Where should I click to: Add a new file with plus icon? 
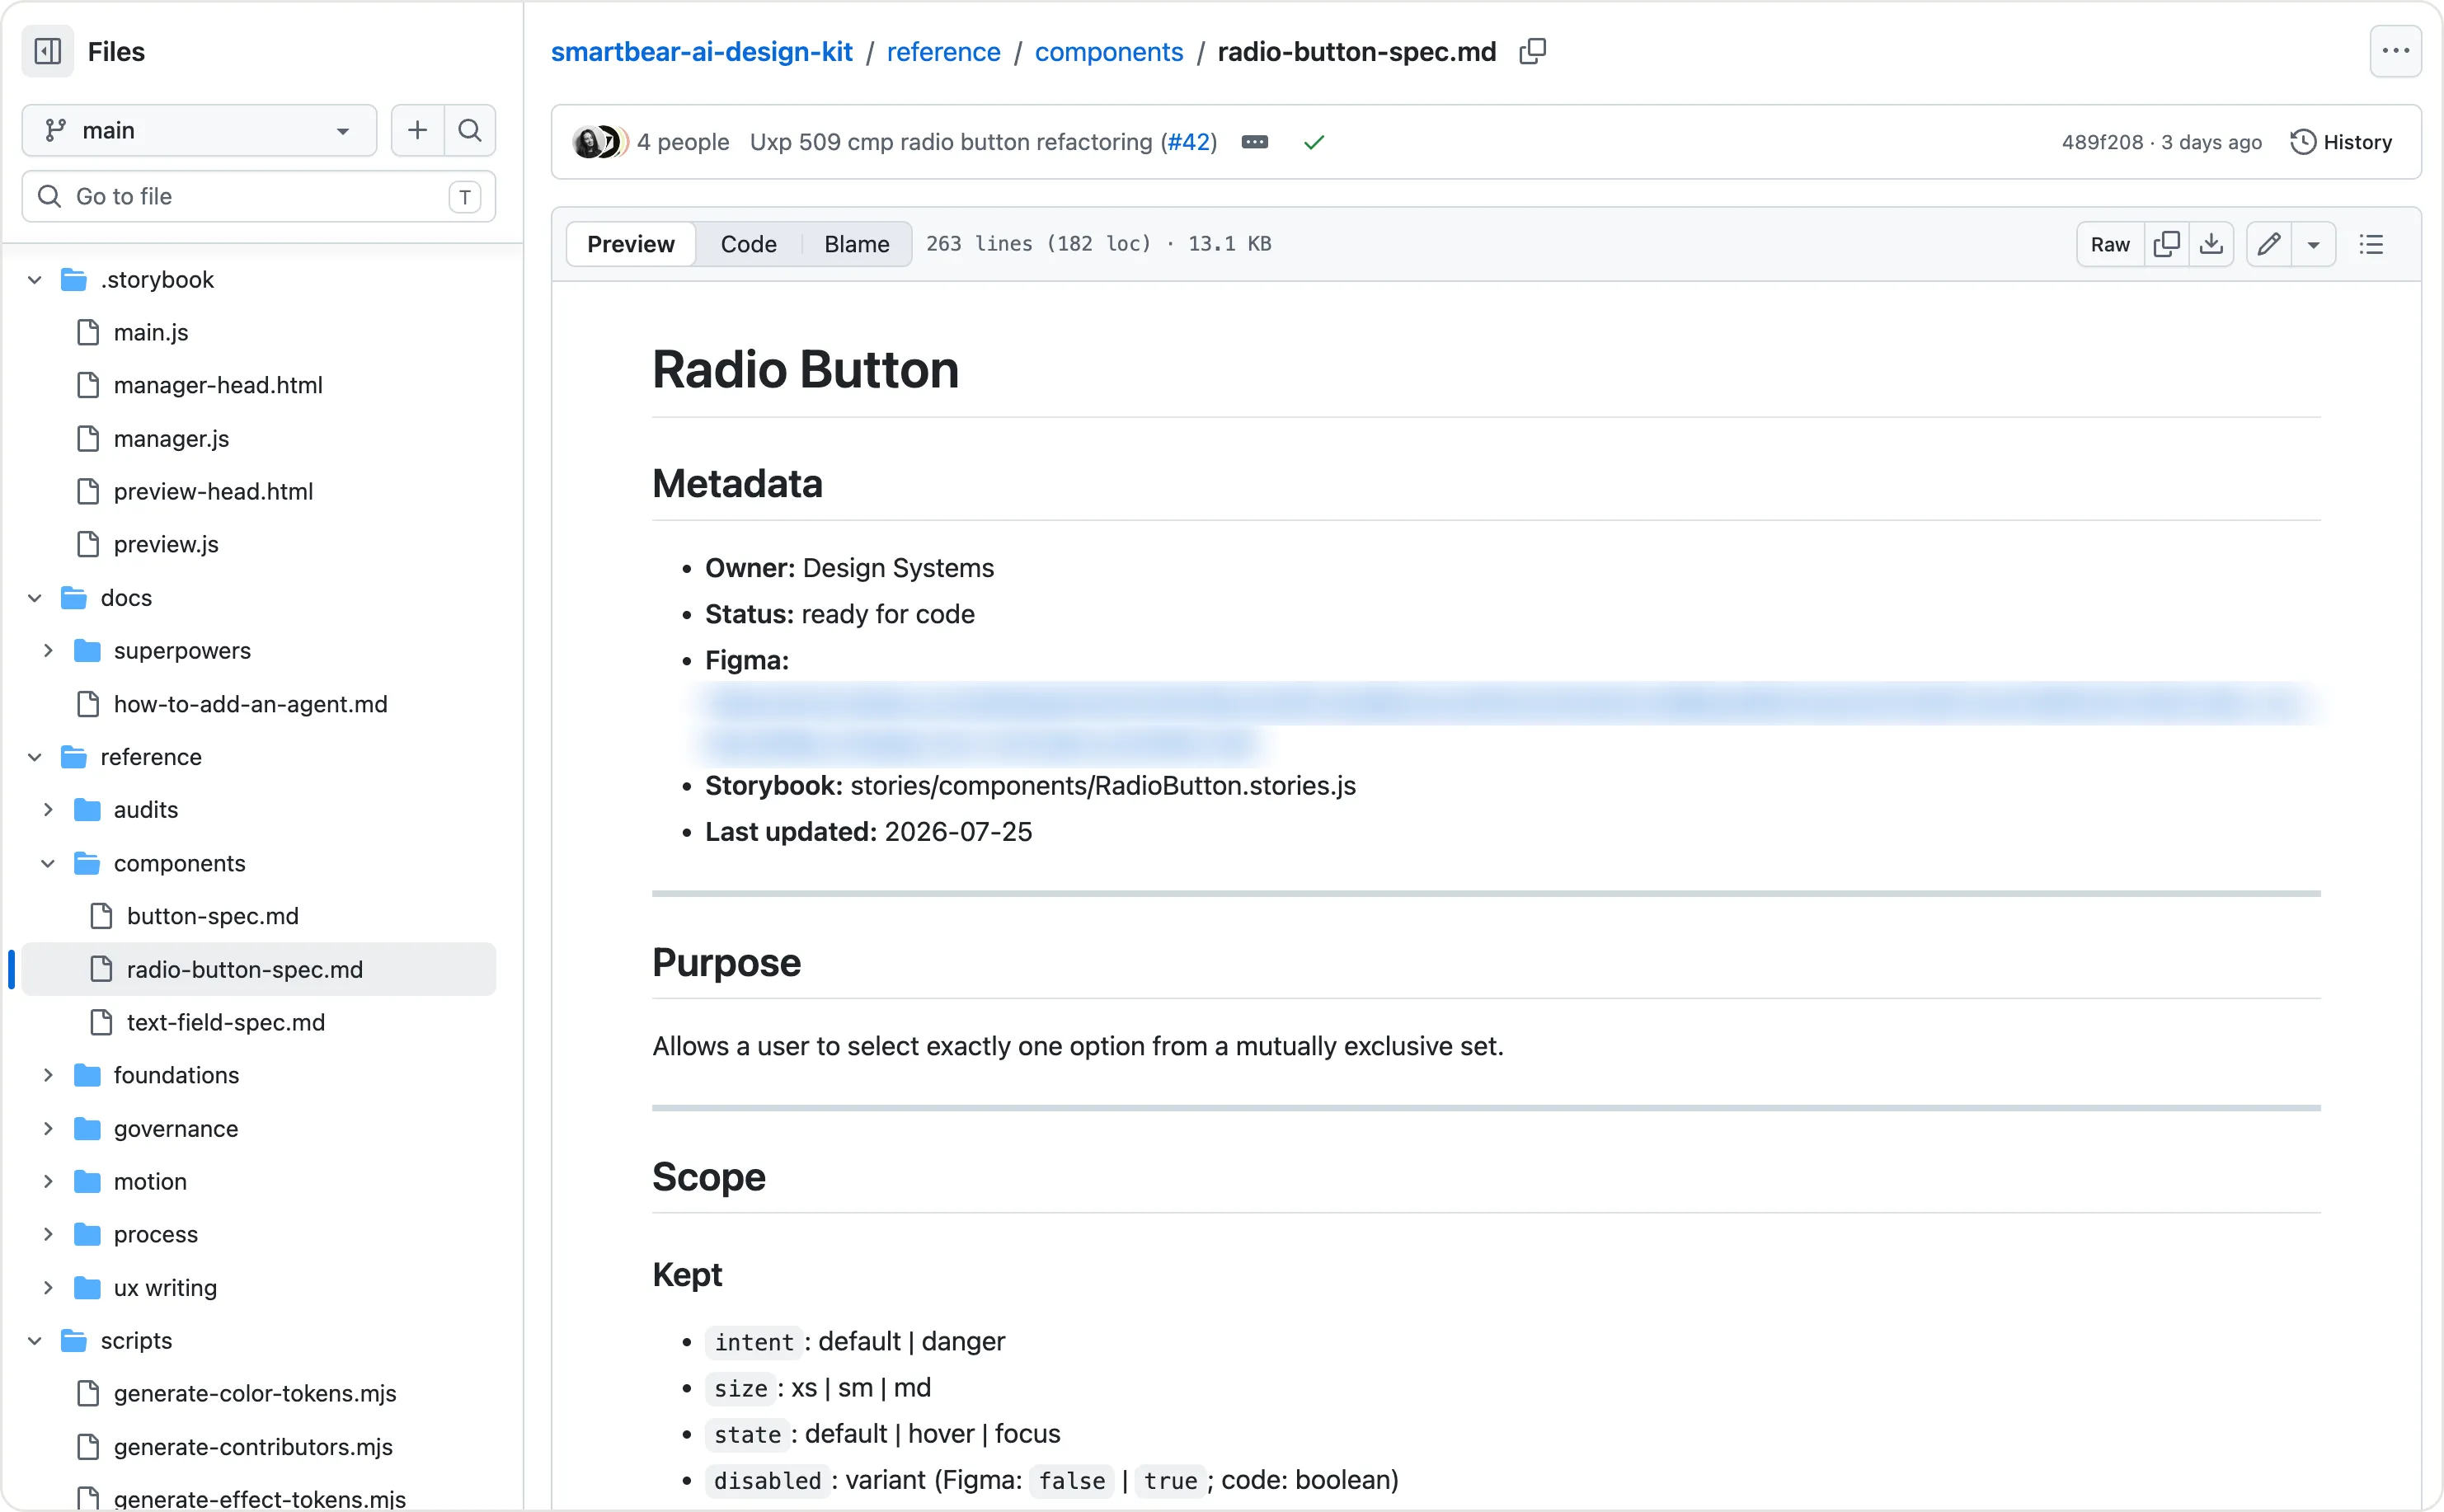coord(417,130)
